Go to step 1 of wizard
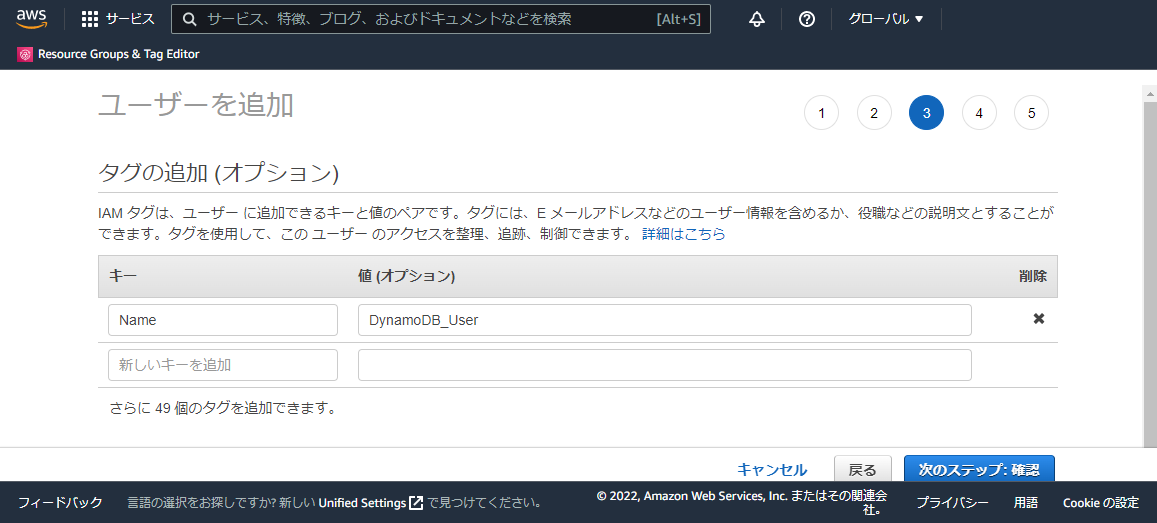Screen dimensions: 1157x523 pos(821,113)
